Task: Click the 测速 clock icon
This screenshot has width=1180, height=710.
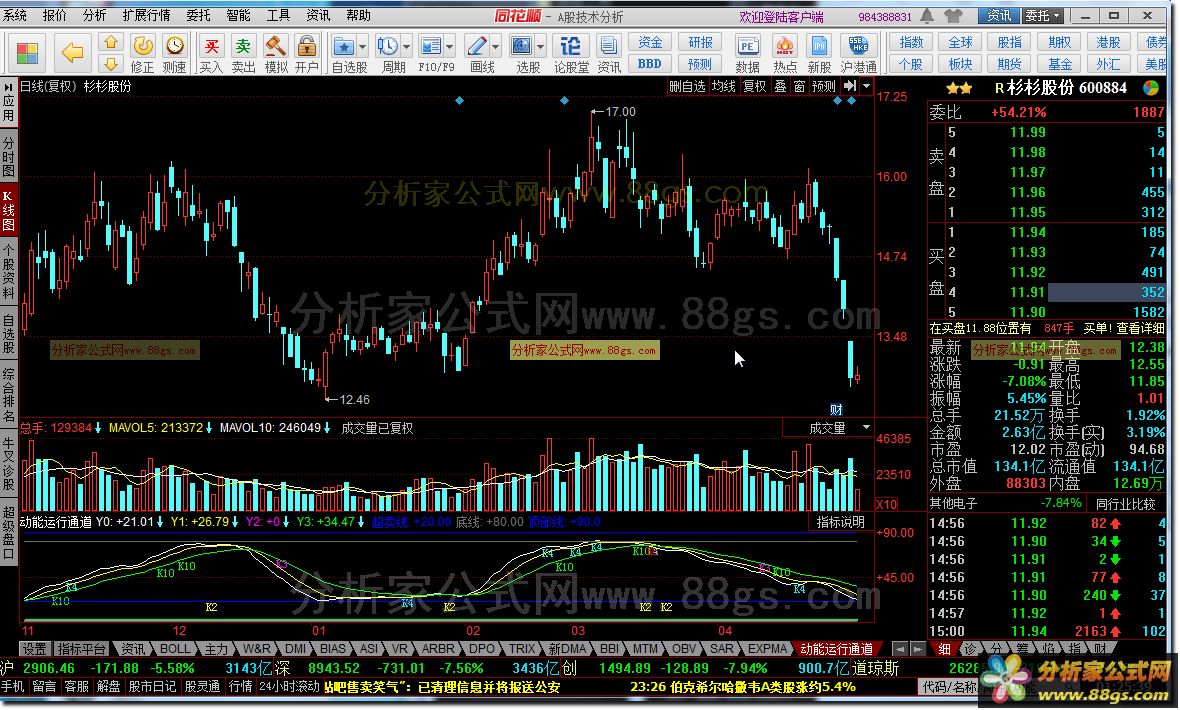Action: (x=175, y=46)
